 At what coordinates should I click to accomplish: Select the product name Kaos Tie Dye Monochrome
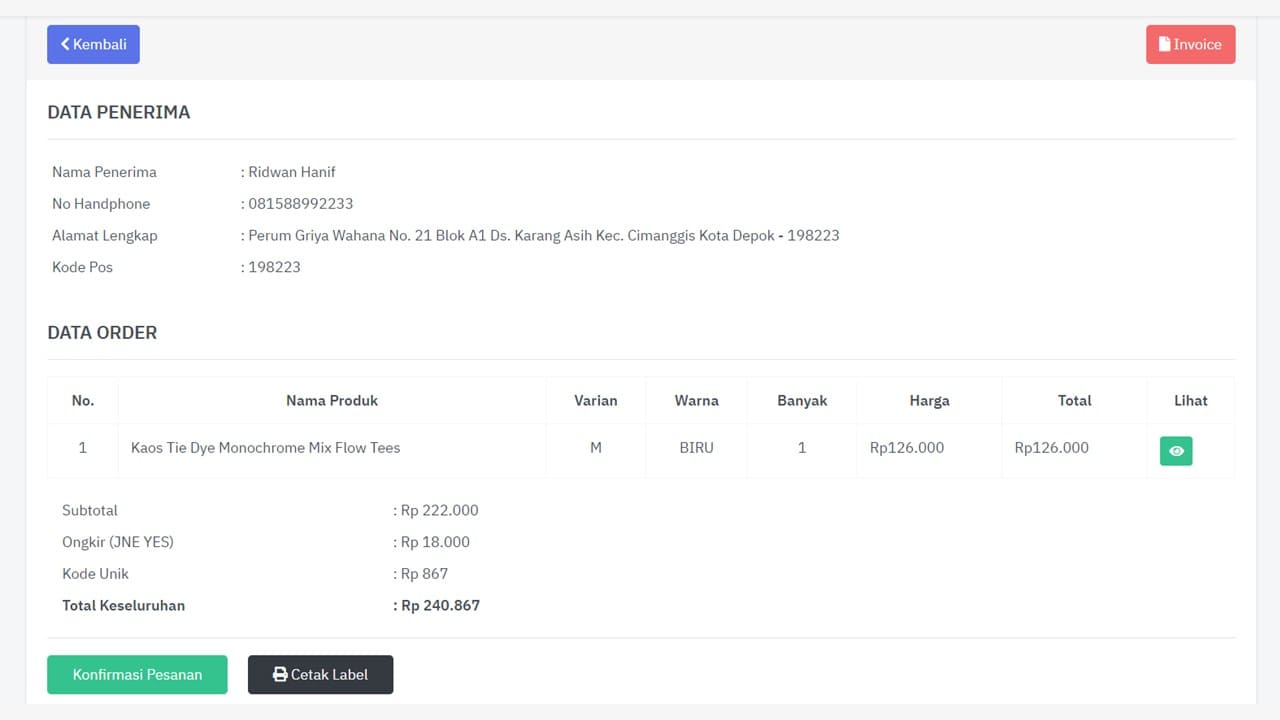point(265,448)
